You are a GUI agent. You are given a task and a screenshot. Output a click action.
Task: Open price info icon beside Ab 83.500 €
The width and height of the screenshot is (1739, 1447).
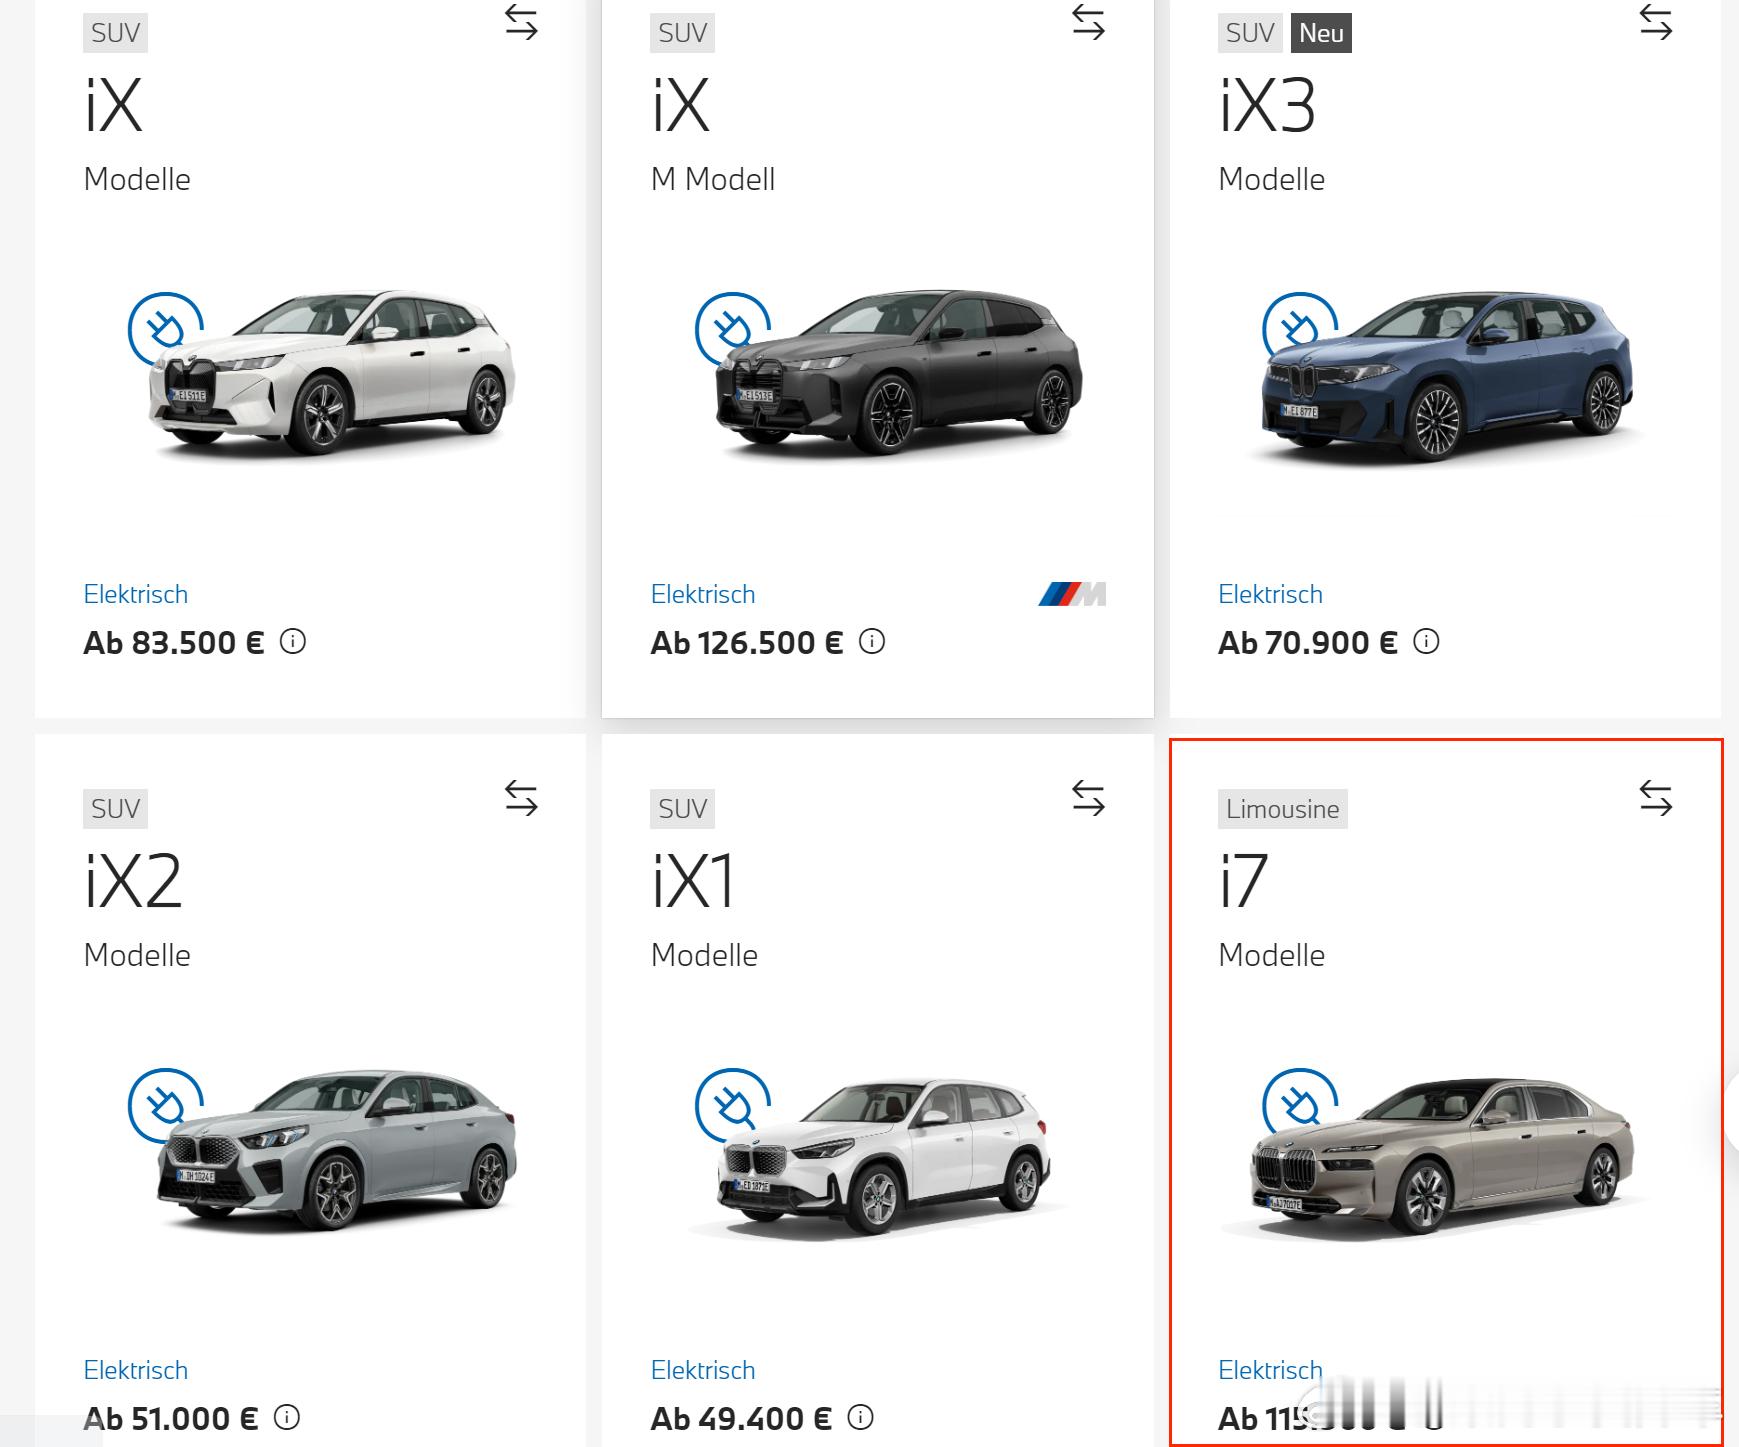click(x=293, y=641)
